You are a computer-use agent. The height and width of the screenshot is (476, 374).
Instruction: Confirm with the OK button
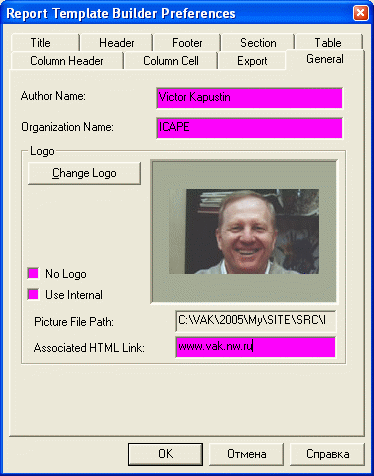165,454
